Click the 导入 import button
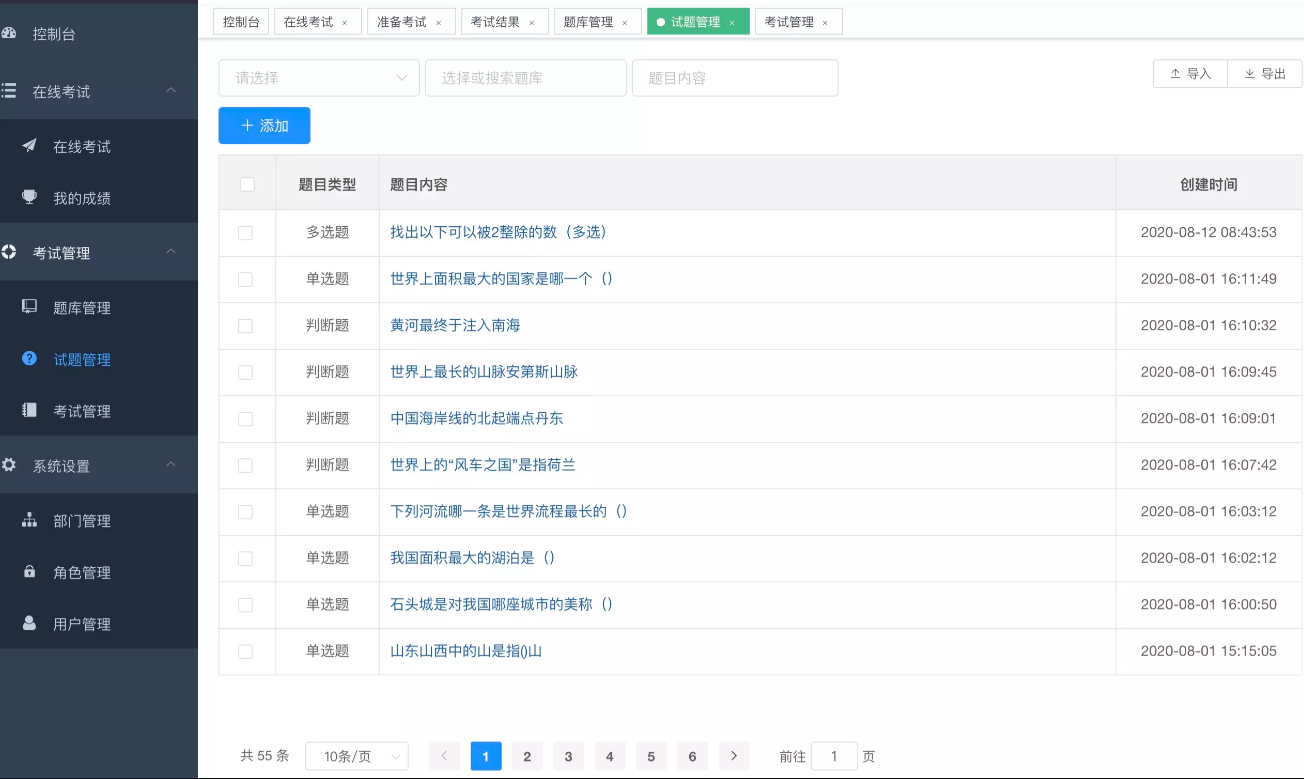 click(1190, 74)
